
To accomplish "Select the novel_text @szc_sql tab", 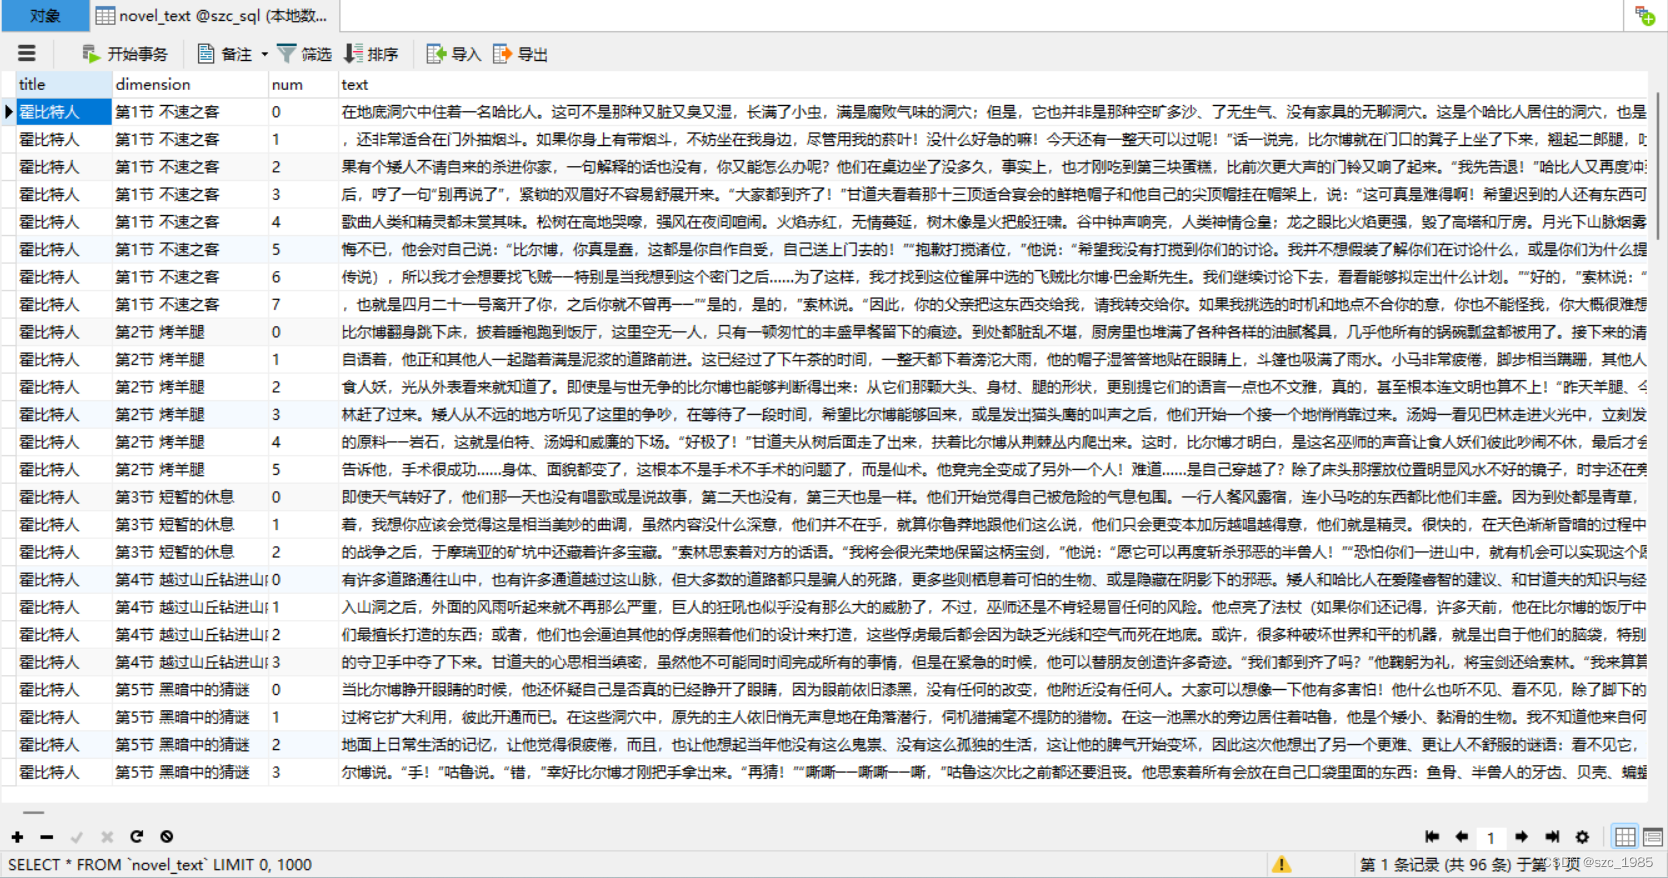I will (215, 15).
